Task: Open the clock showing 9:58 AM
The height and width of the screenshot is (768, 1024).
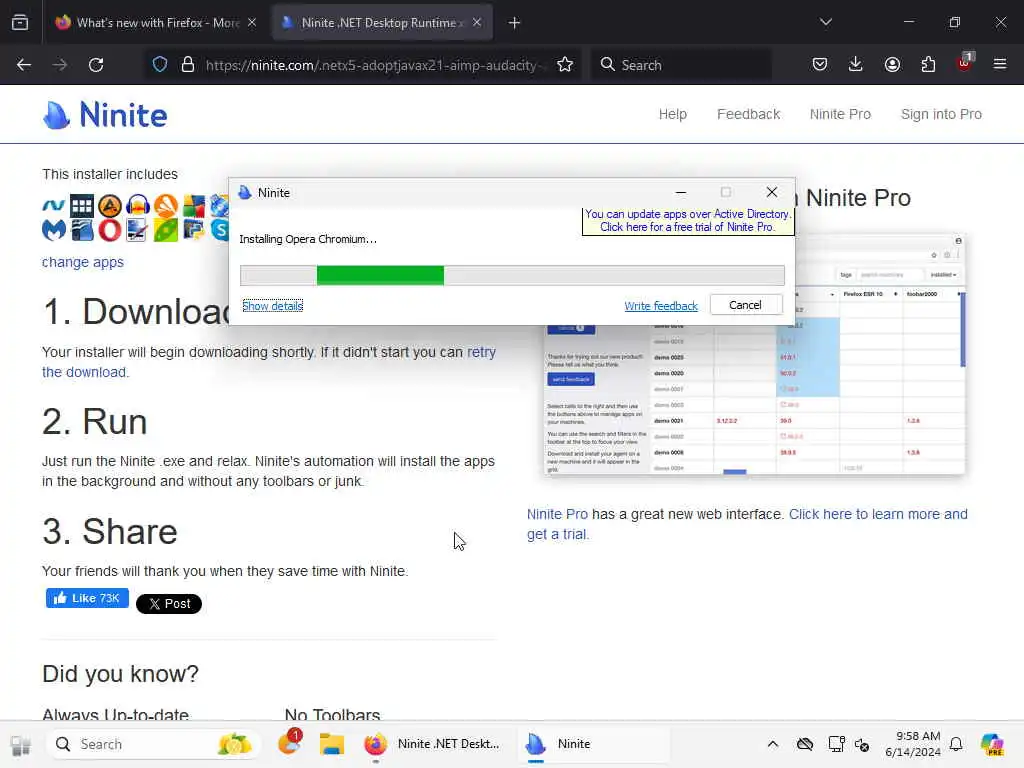Action: (912, 744)
